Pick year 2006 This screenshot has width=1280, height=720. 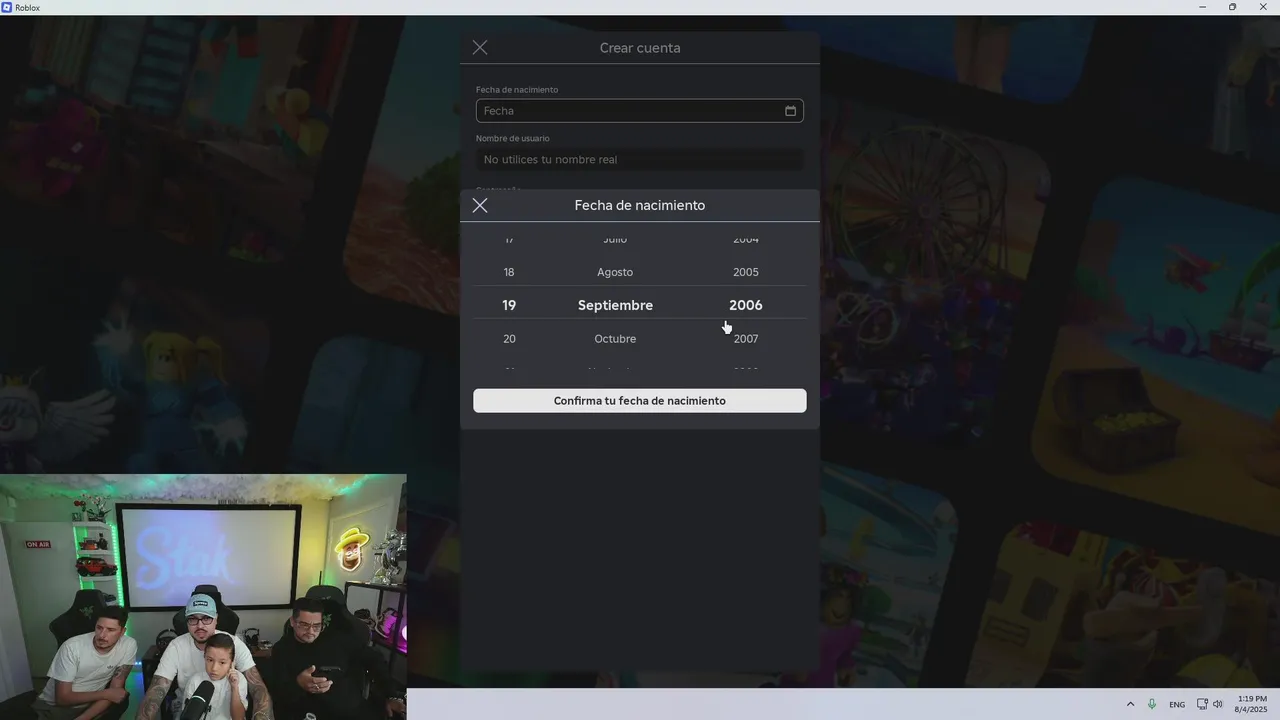[746, 305]
